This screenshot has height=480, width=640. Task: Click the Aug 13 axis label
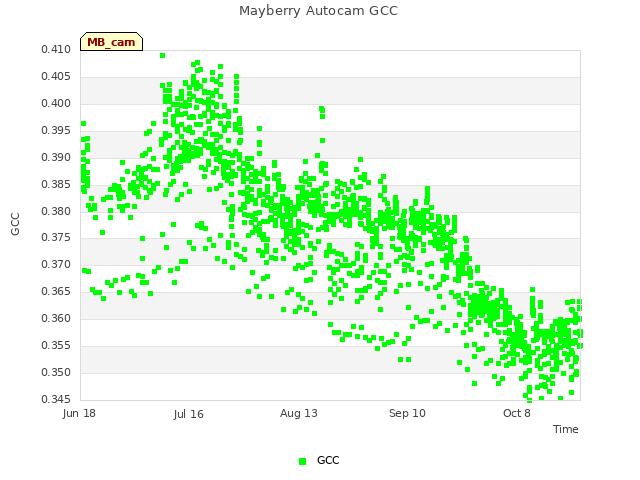click(299, 413)
